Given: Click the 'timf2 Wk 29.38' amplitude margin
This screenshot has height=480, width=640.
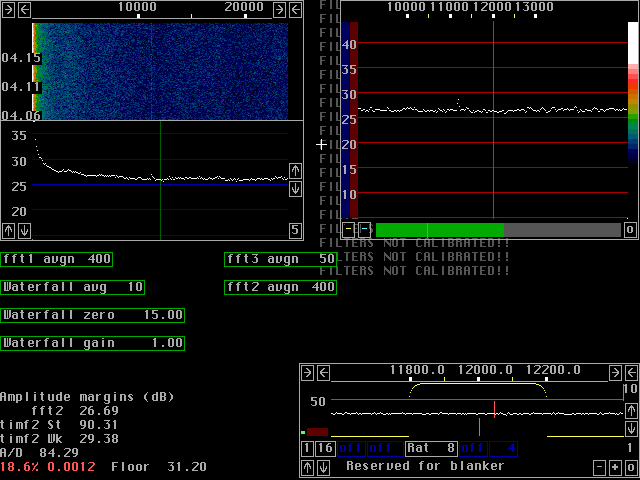Looking at the screenshot, I should [59, 439].
